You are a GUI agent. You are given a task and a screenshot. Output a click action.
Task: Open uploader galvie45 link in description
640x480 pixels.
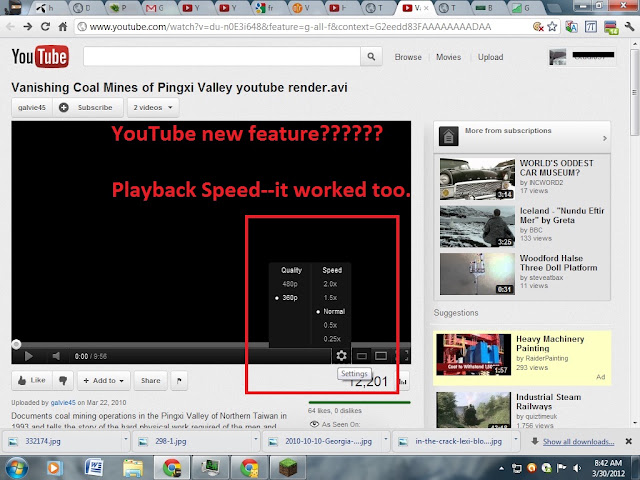63,402
